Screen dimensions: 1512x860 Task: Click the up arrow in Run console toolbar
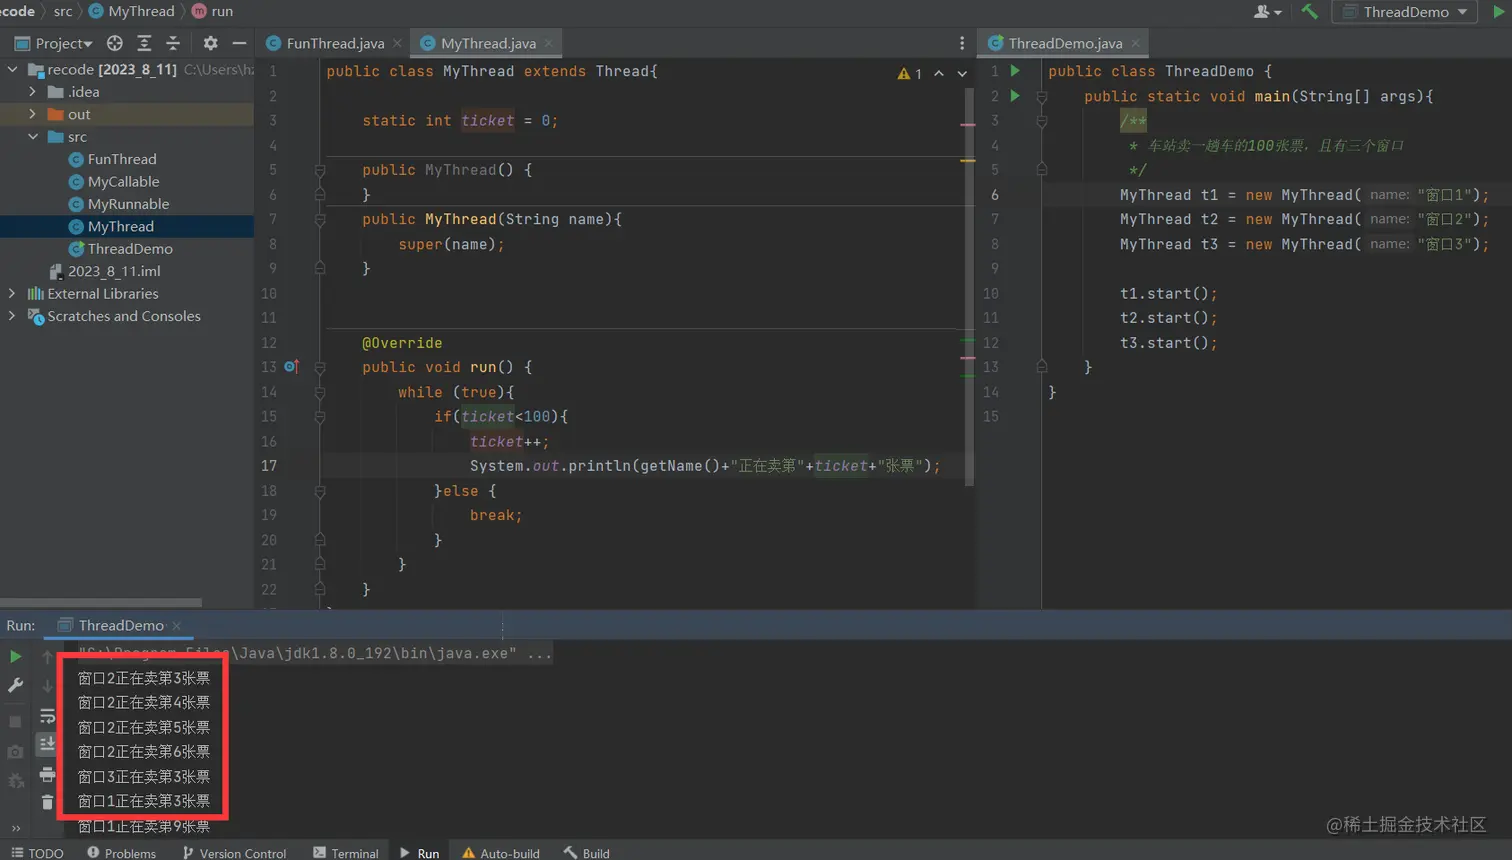[x=47, y=657]
